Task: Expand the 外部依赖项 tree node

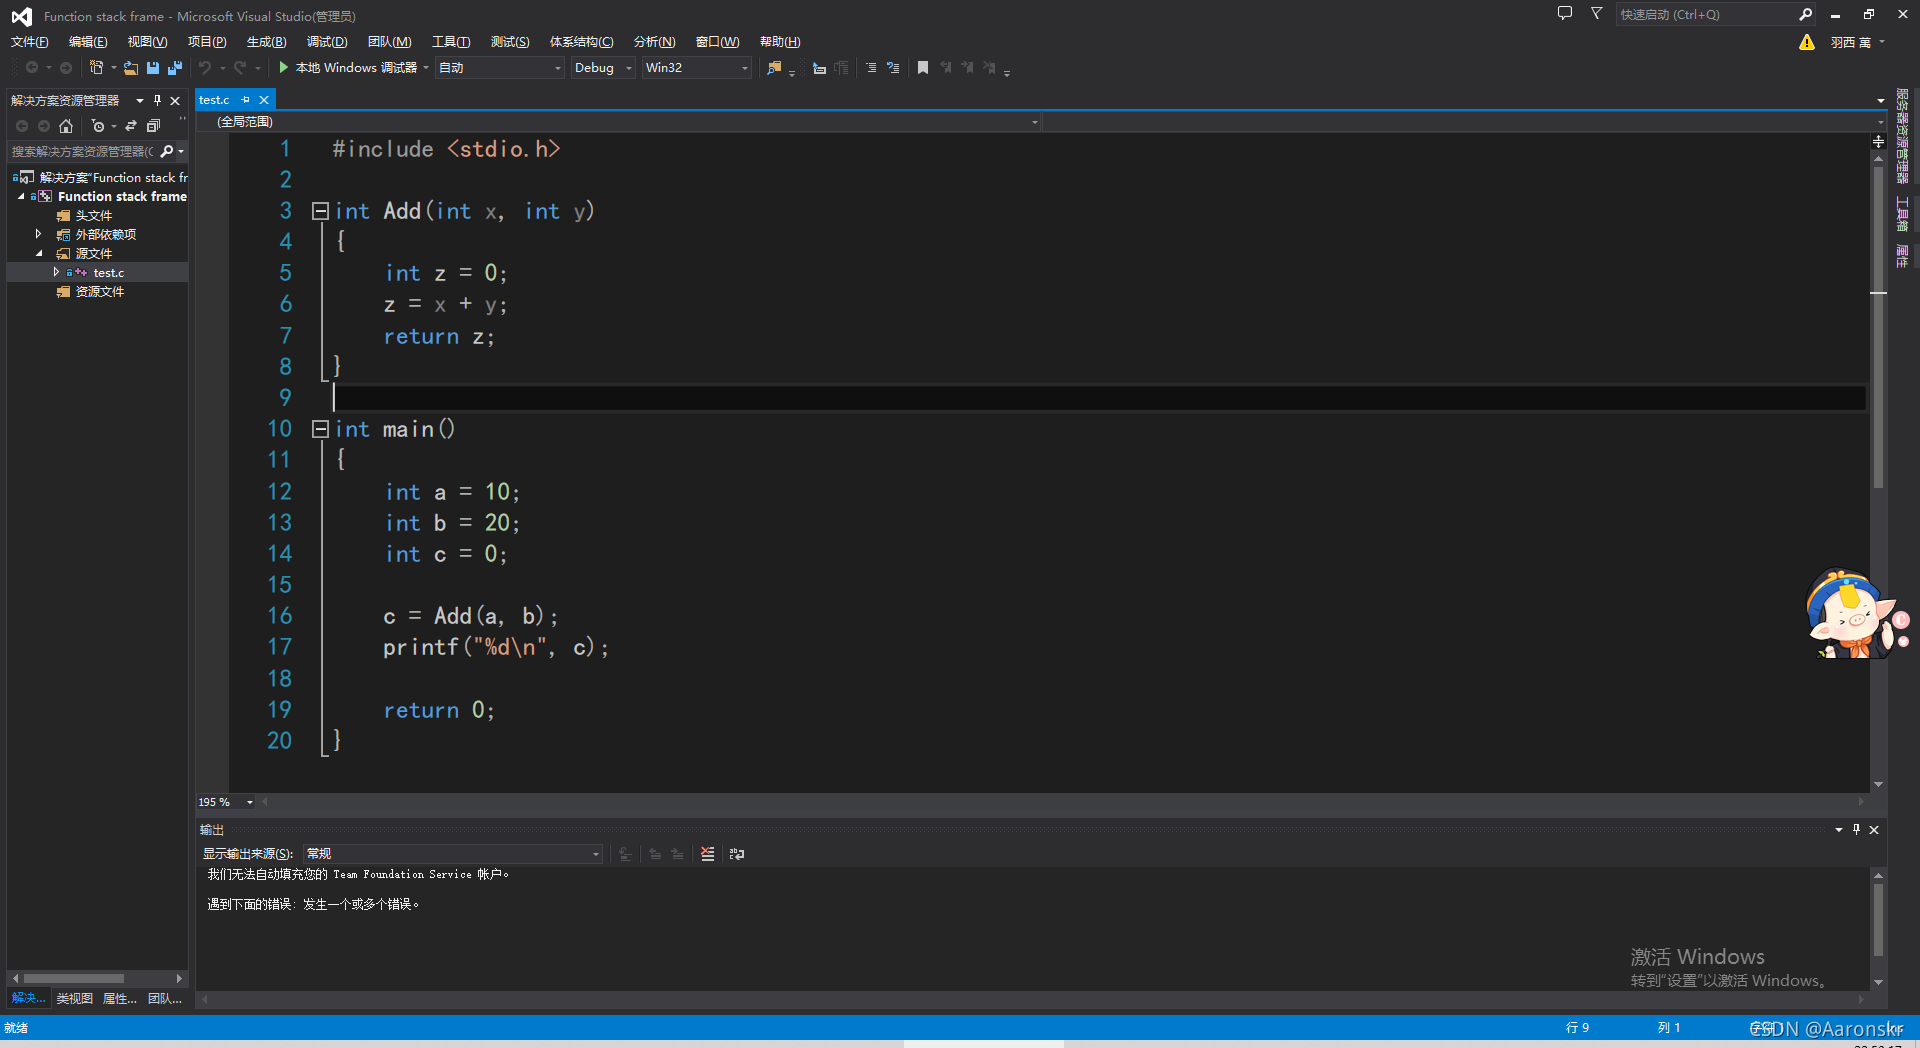Action: tap(38, 234)
